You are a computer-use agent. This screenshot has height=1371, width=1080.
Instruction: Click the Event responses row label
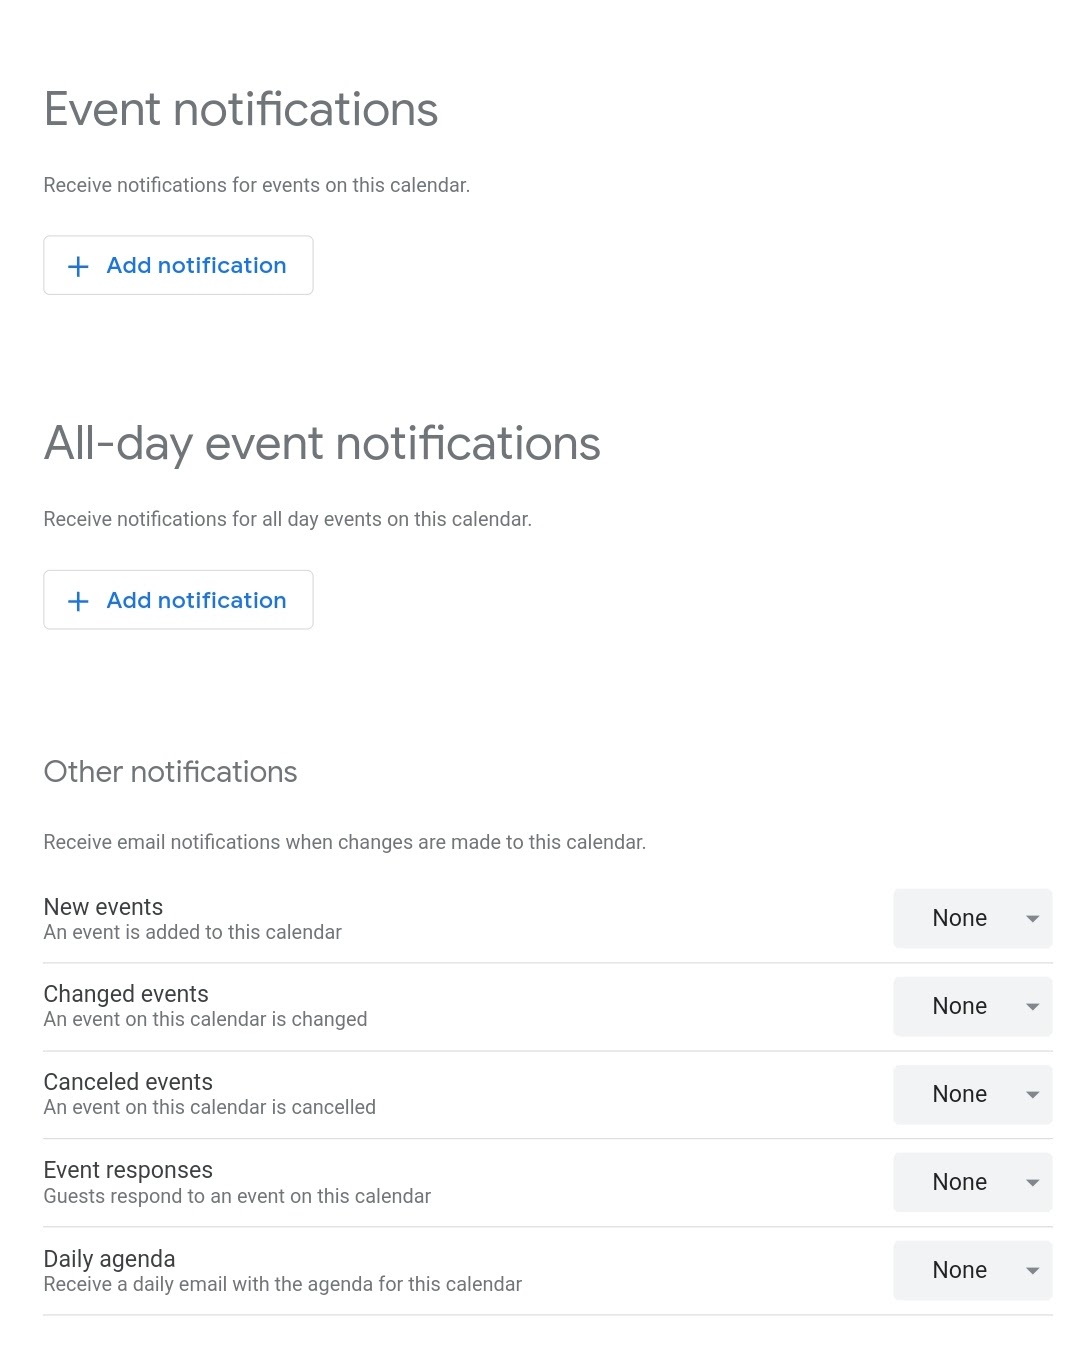tap(128, 1170)
